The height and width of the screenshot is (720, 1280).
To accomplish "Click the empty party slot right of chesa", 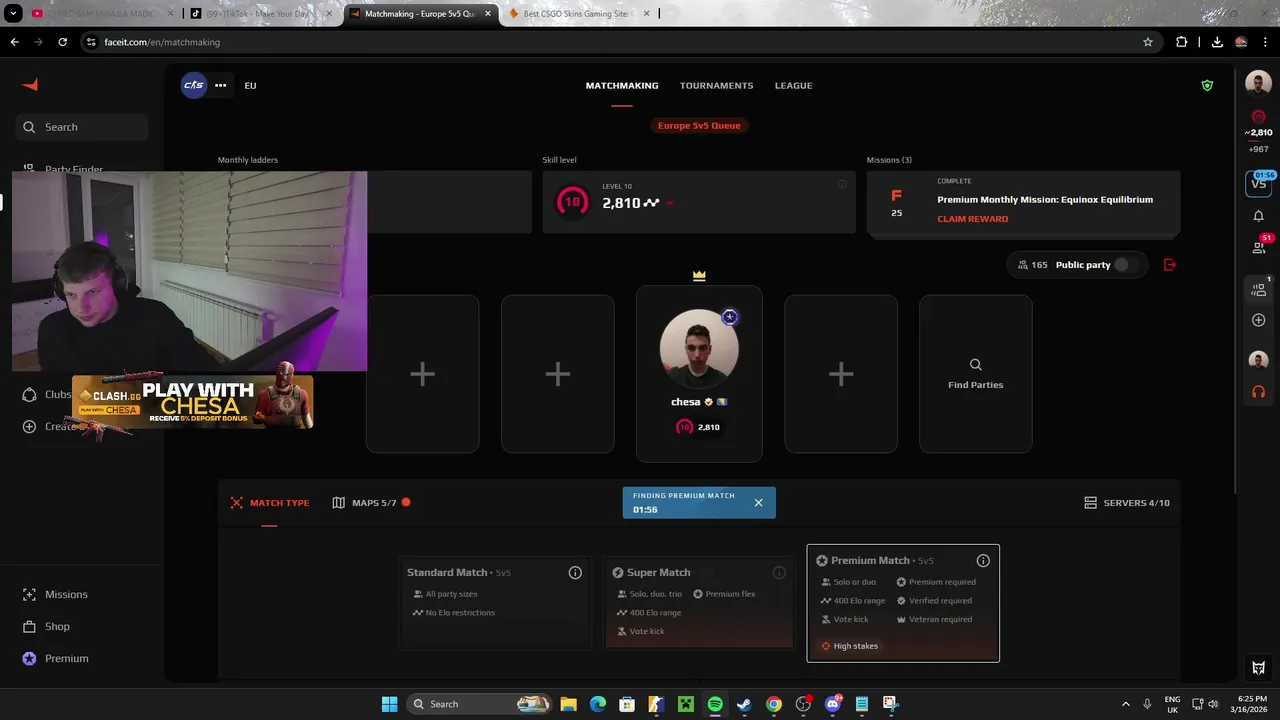I will 841,374.
